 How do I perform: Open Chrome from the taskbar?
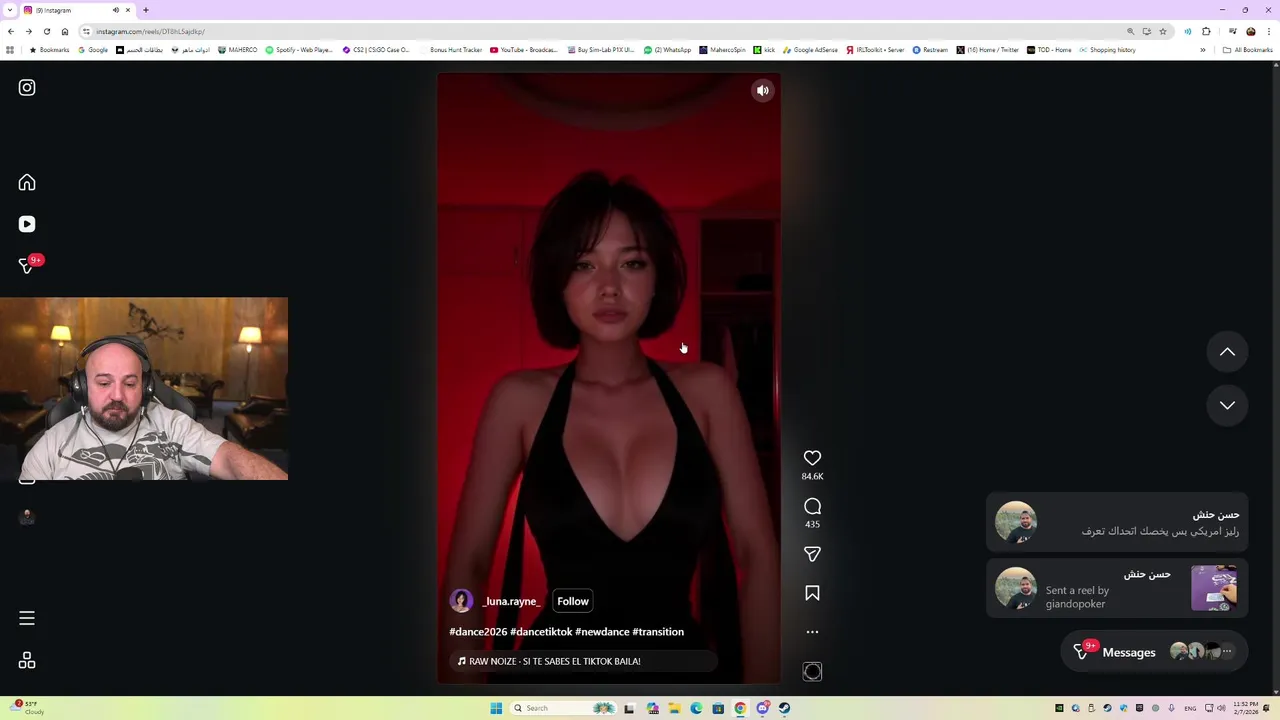coord(740,708)
